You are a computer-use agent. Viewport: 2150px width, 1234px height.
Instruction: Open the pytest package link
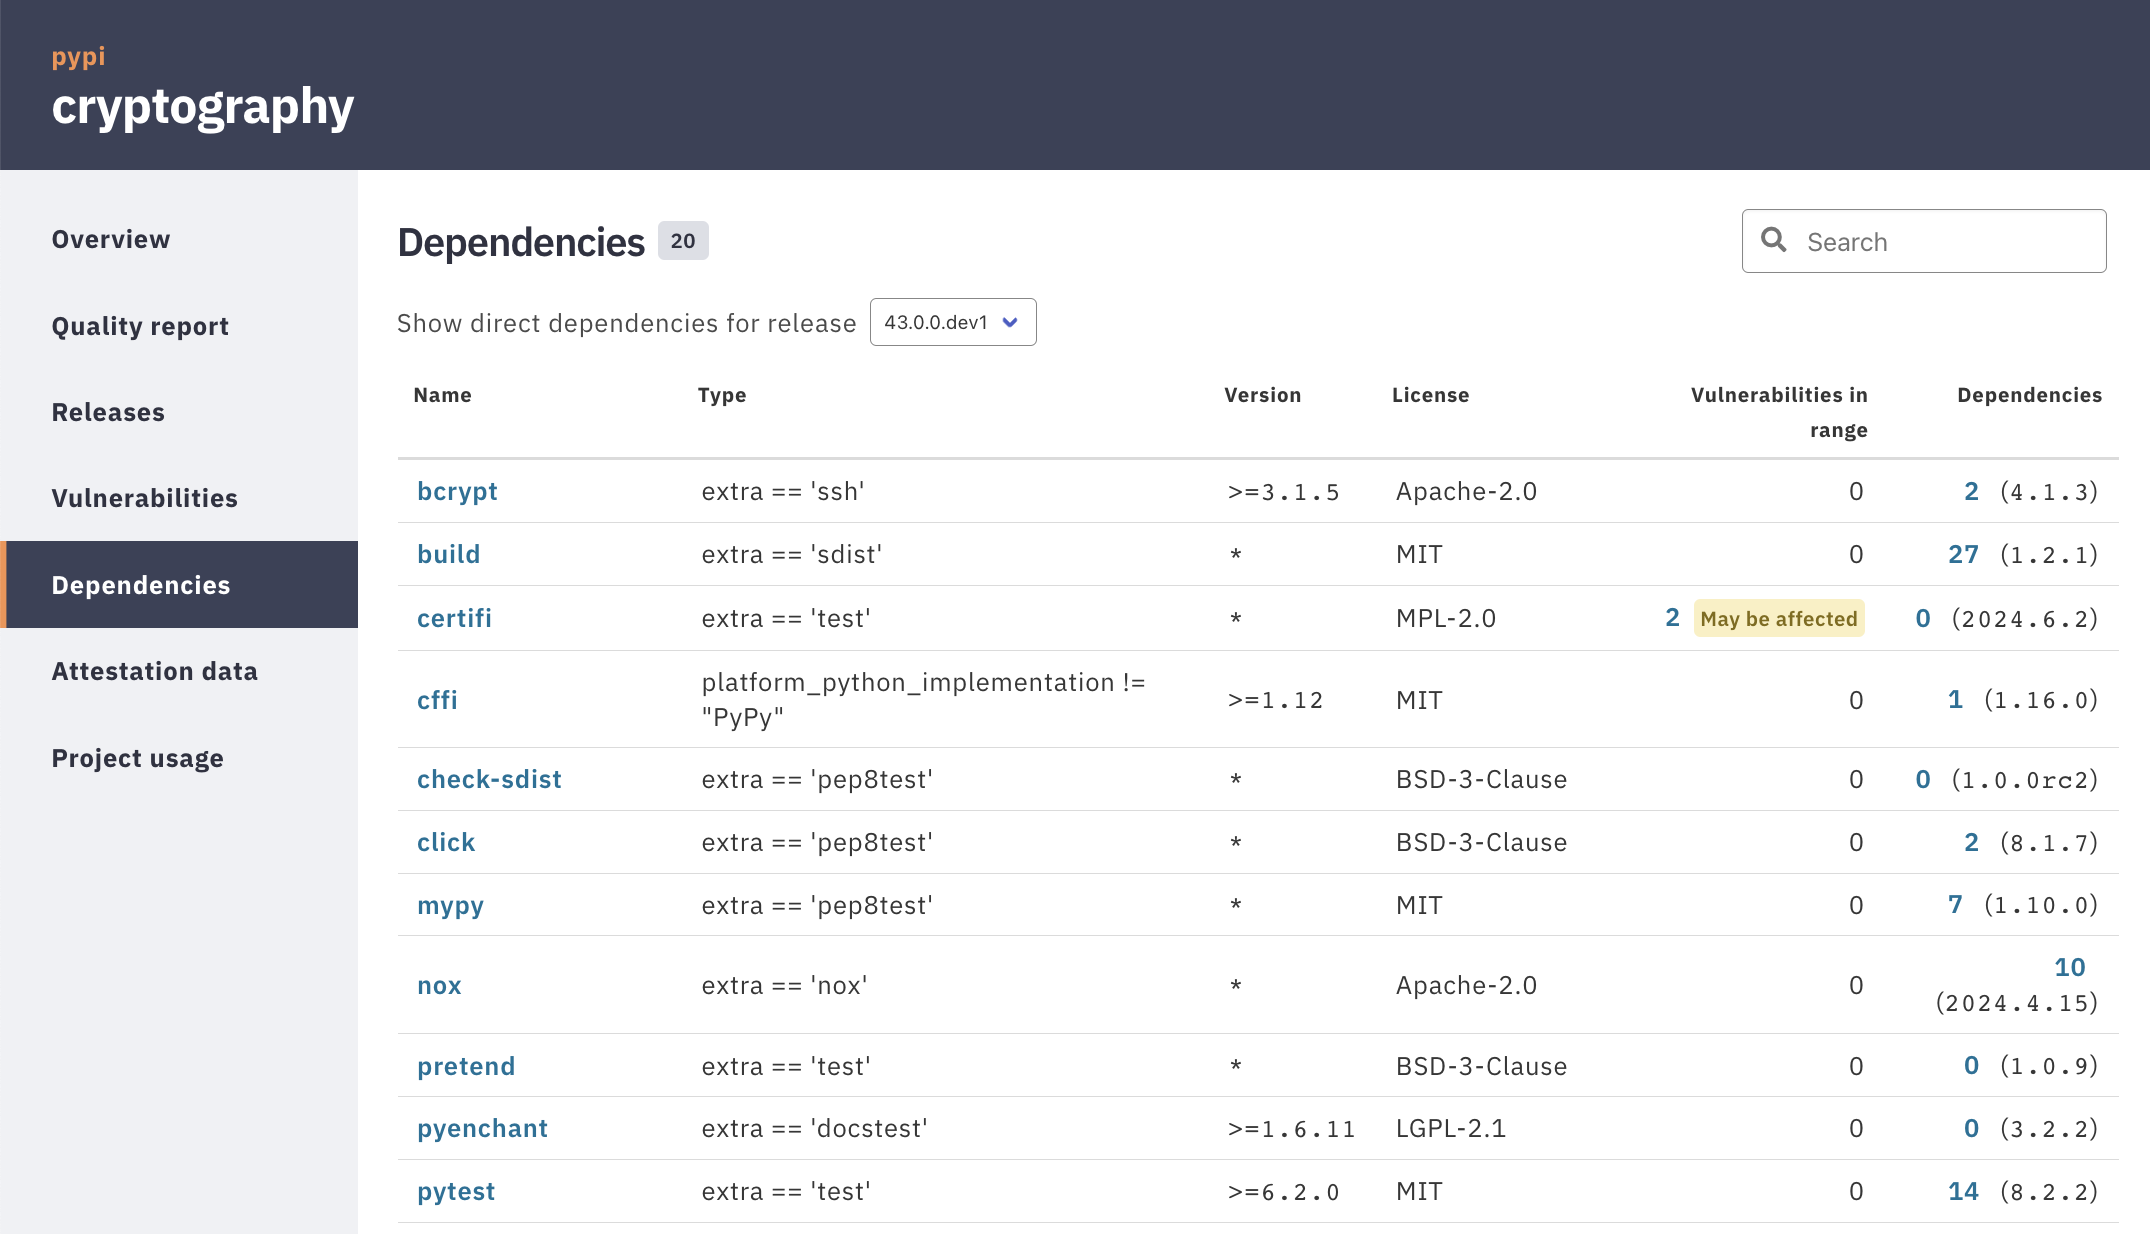[x=456, y=1191]
